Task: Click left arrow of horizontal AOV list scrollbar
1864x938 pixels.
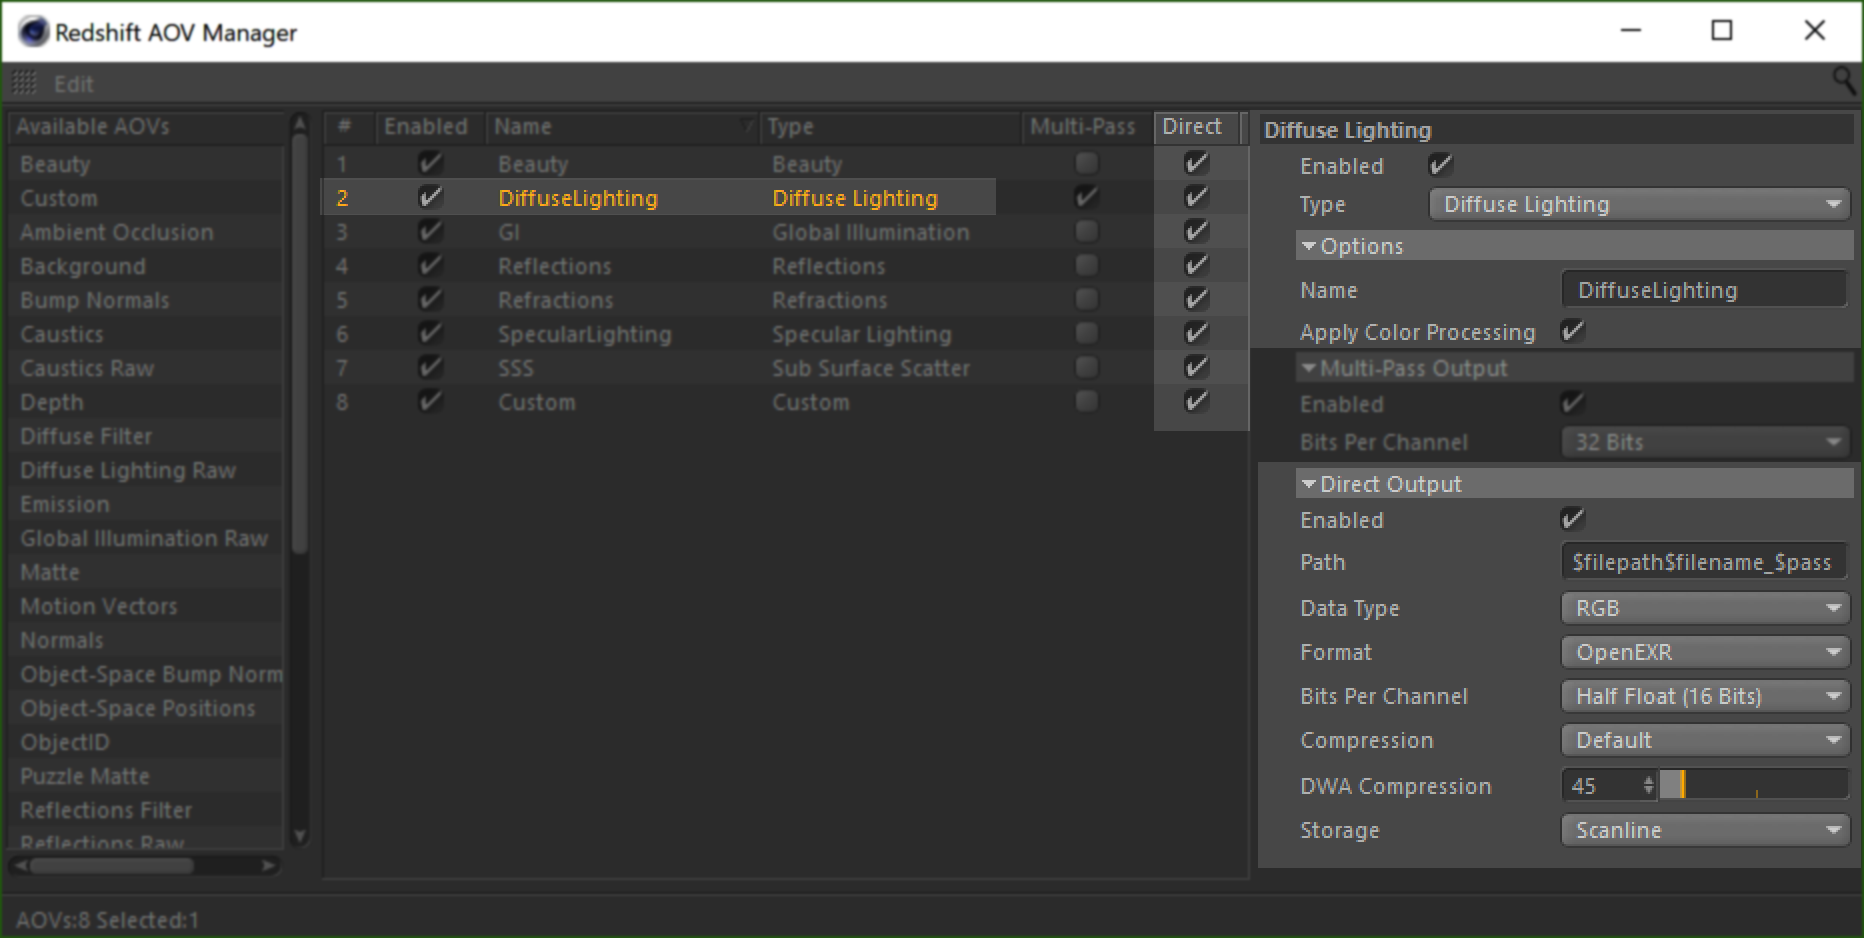Action: click(20, 865)
